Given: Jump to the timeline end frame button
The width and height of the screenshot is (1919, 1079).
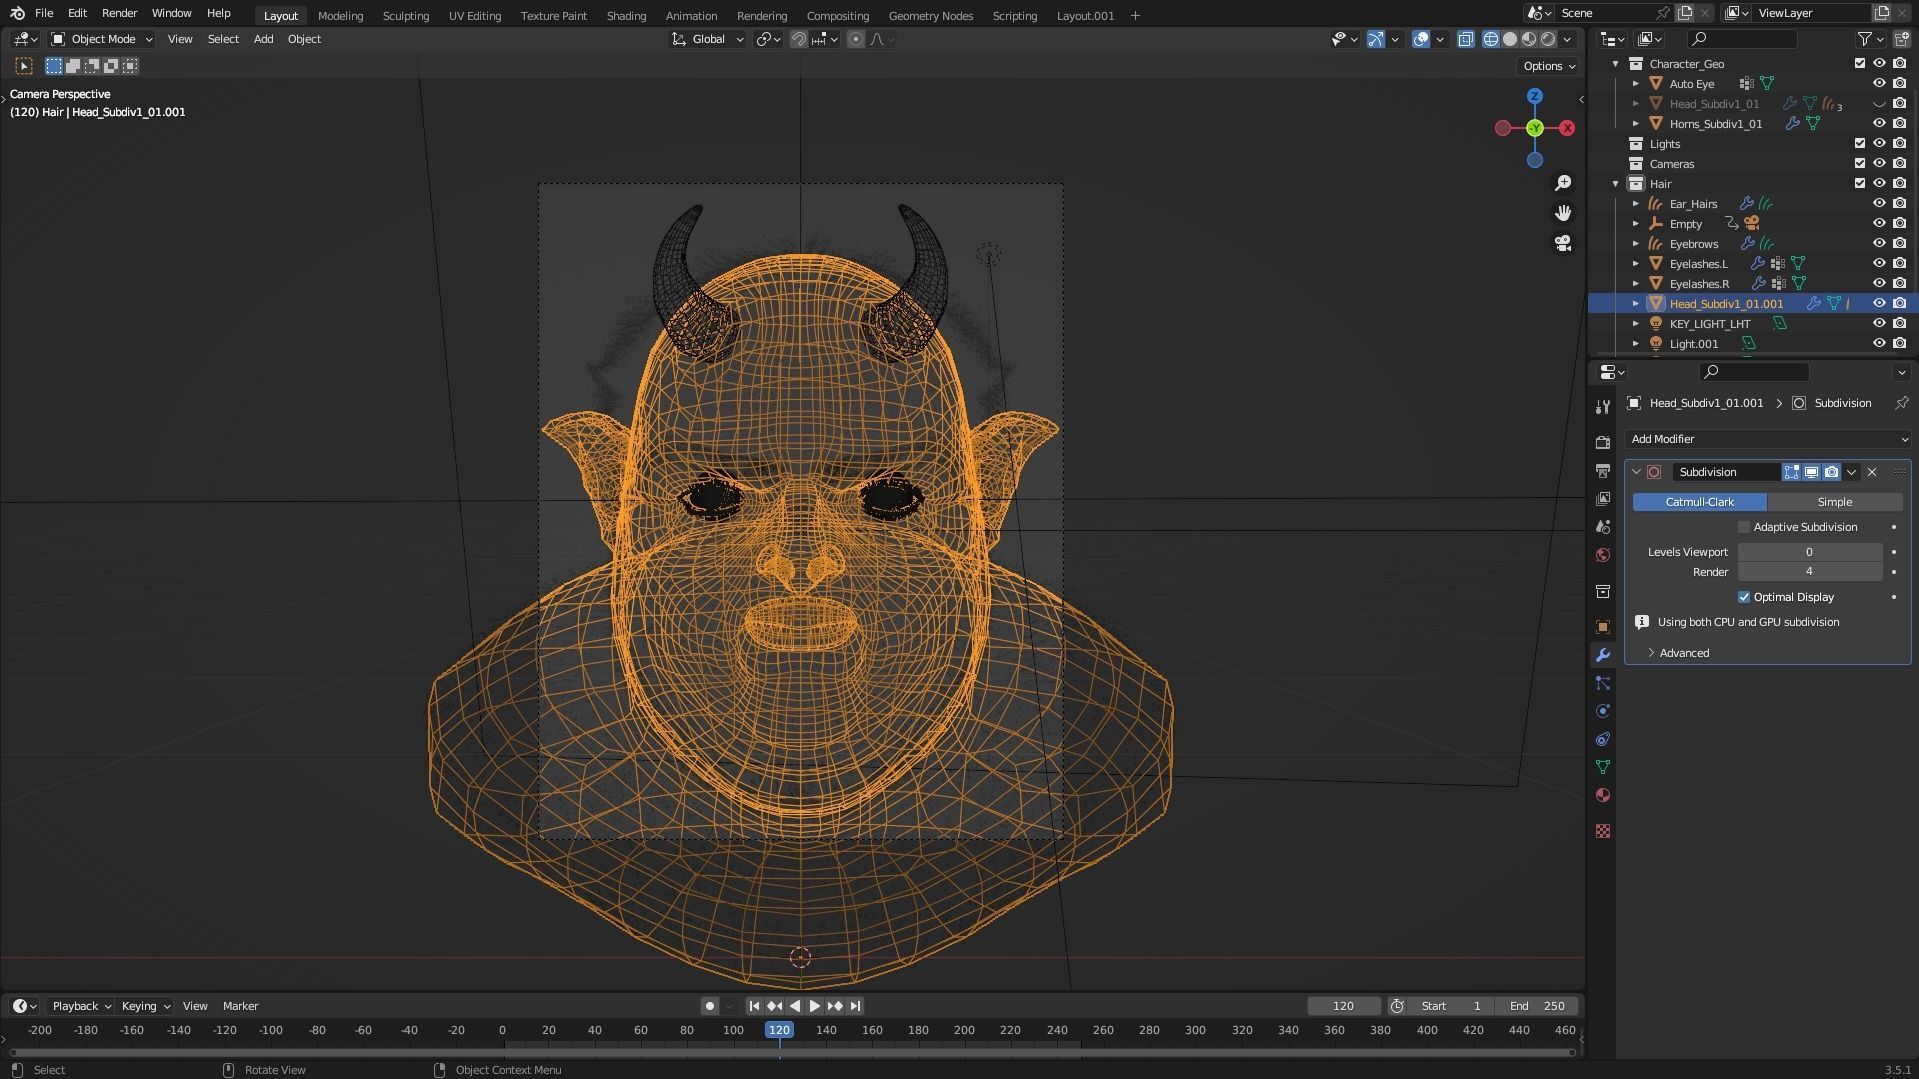Looking at the screenshot, I should tap(856, 1006).
